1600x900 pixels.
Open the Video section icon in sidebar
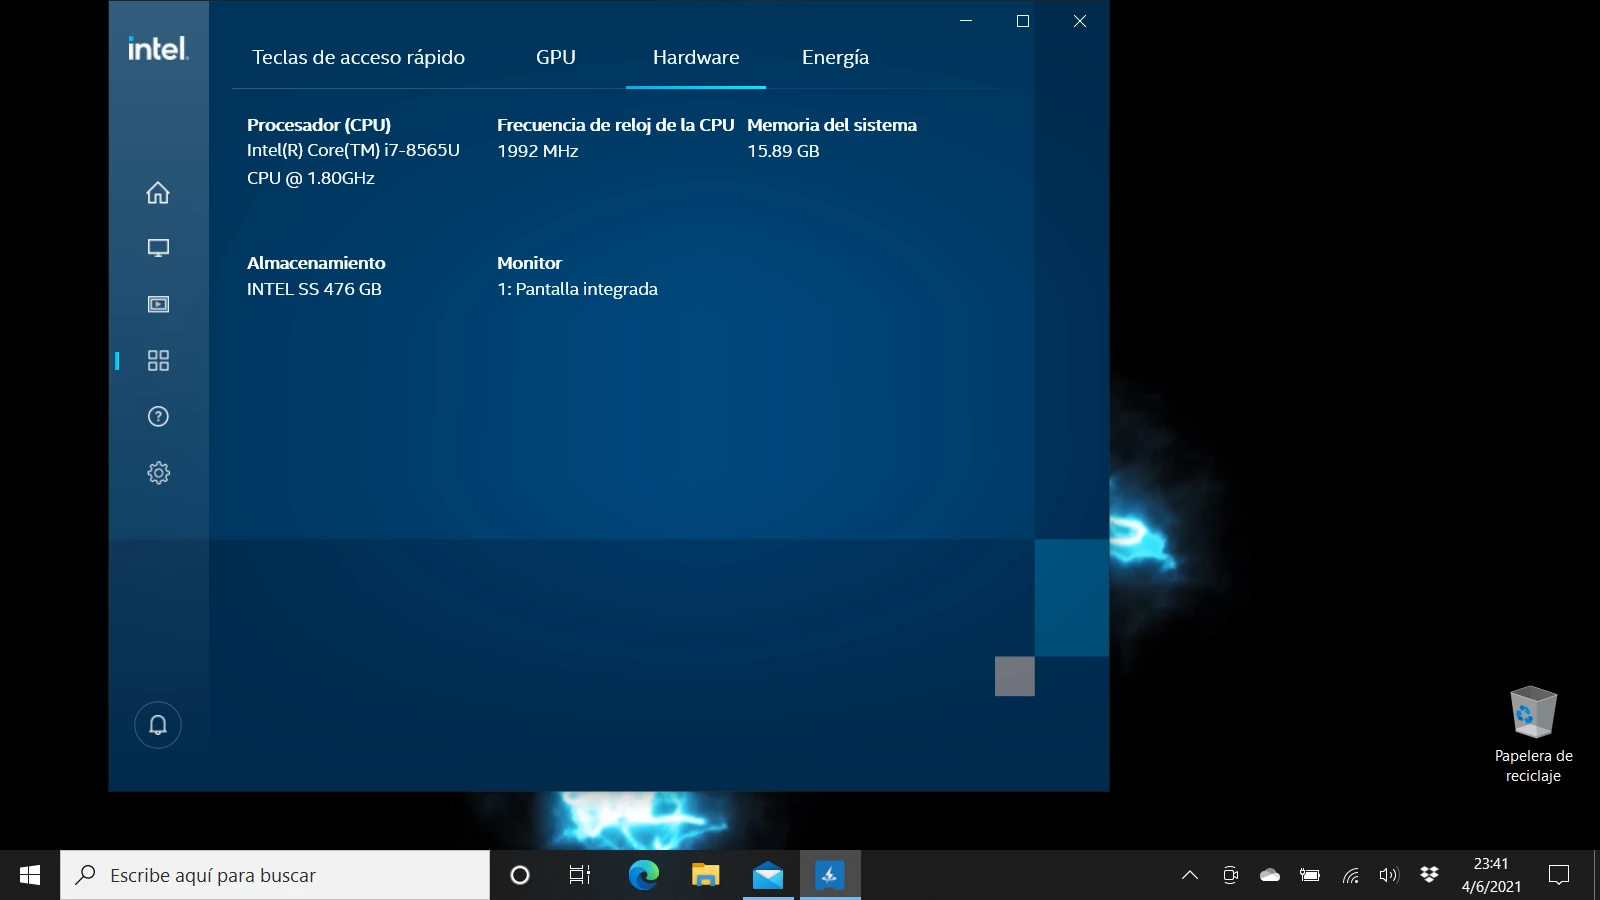(158, 304)
